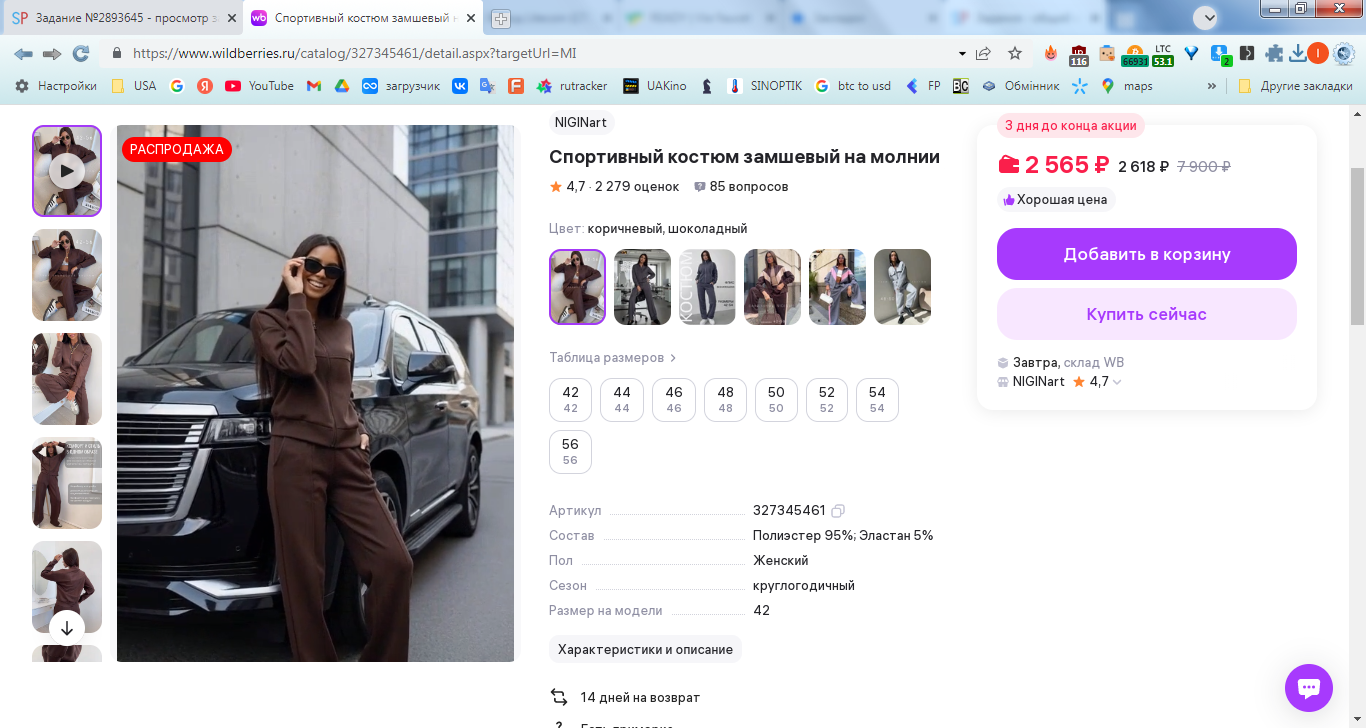This screenshot has width=1366, height=728.
Task: Open the SINOPTIK bookmark
Action: tap(765, 86)
